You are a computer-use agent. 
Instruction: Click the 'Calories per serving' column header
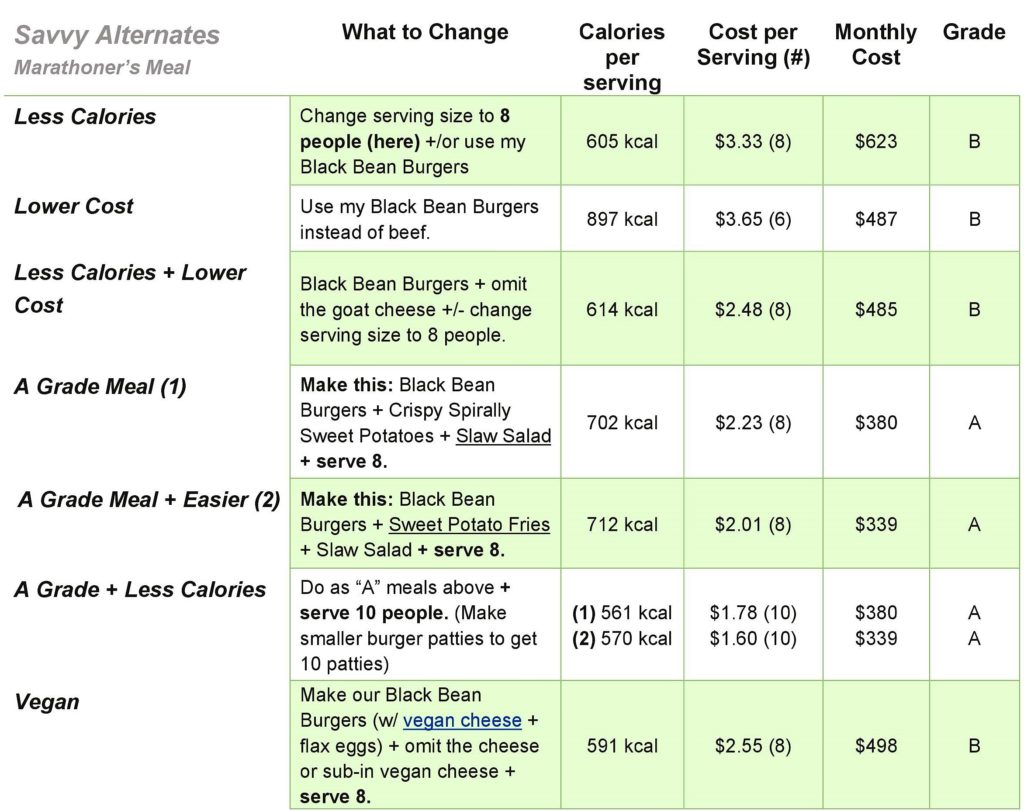[621, 57]
